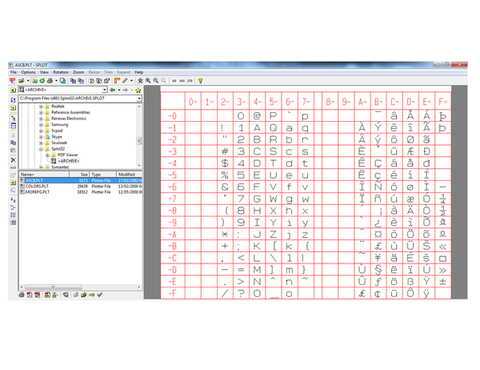
Task: Select COLORS.PLT in the file list
Action: click(x=37, y=186)
